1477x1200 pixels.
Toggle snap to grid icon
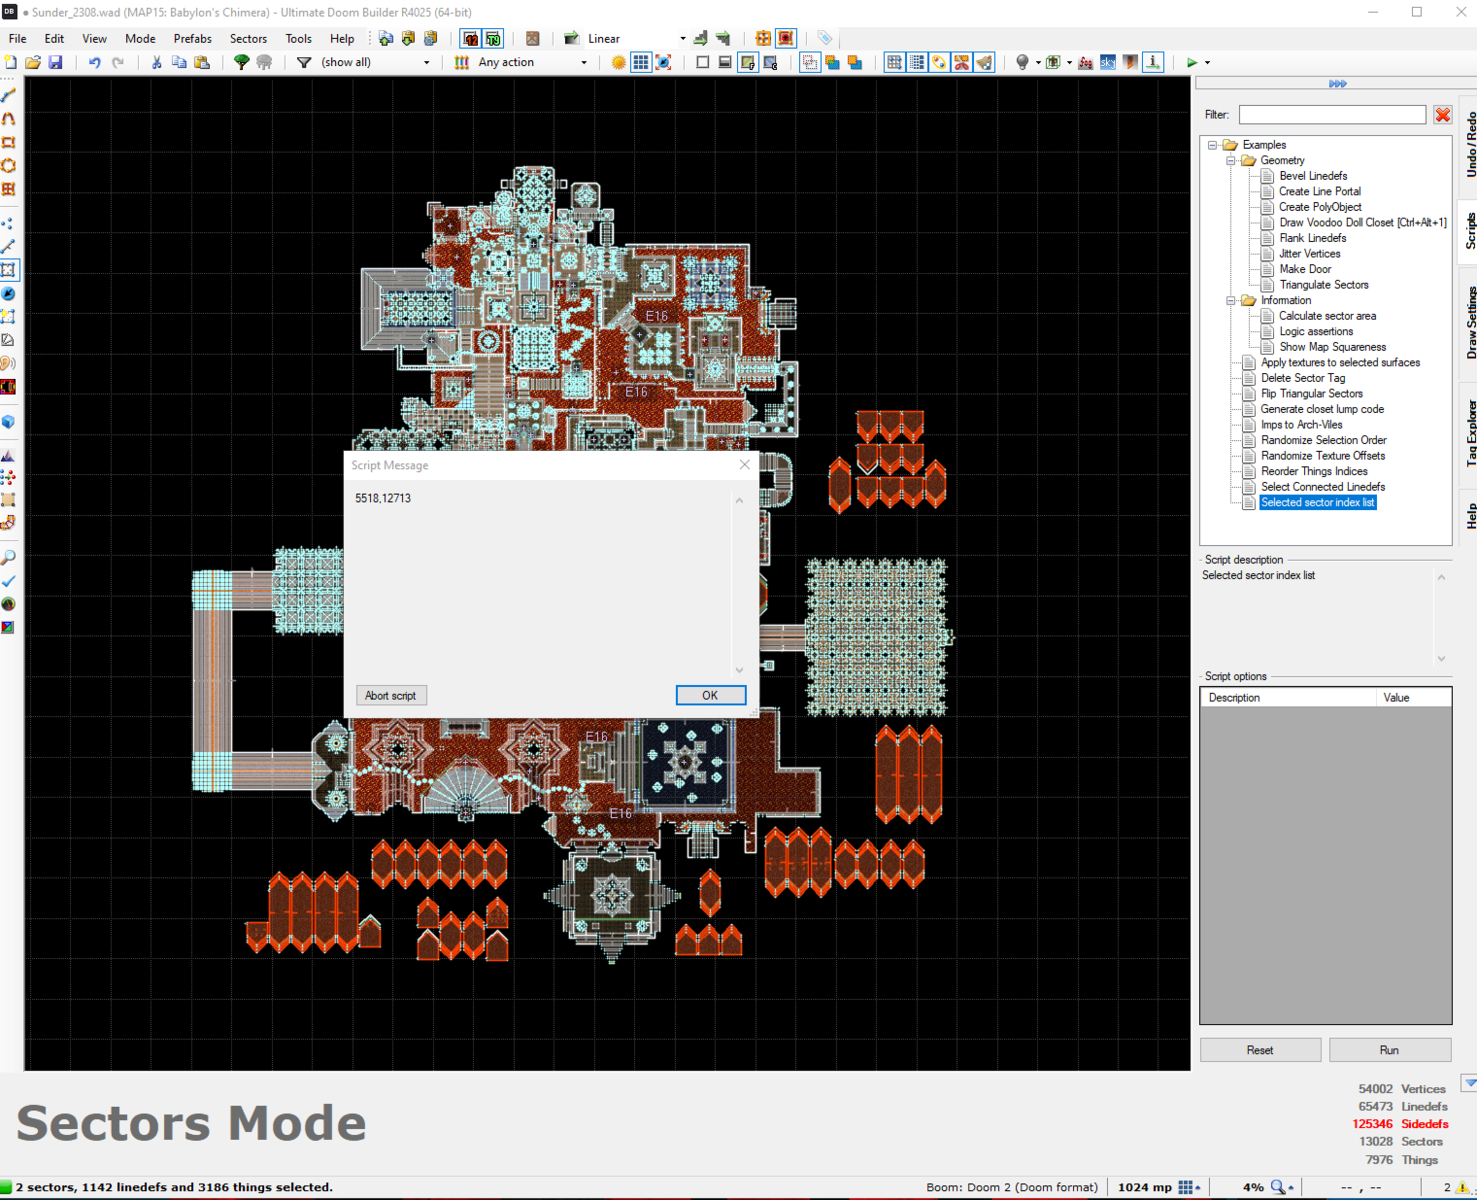894,62
